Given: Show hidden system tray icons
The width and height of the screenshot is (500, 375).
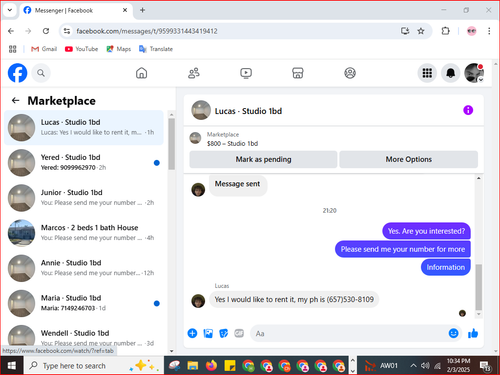Looking at the screenshot, I should click(x=413, y=366).
